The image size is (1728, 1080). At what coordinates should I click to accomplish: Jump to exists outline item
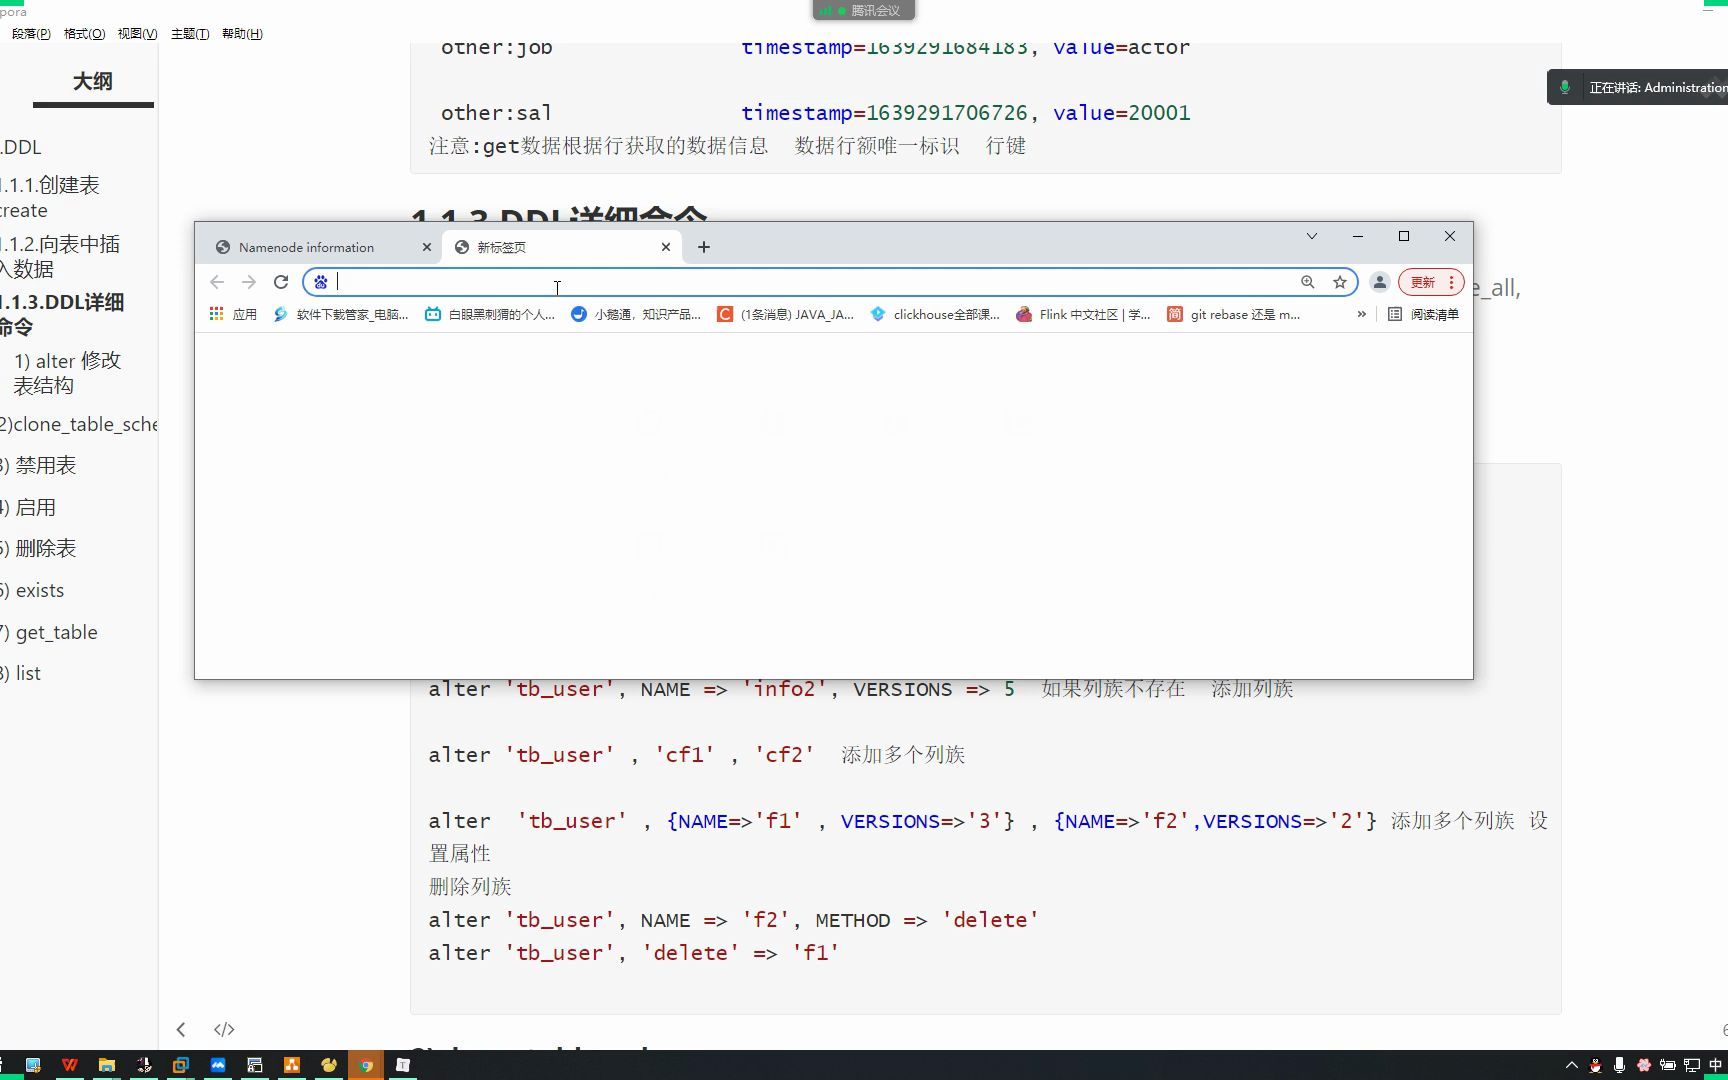tap(33, 590)
